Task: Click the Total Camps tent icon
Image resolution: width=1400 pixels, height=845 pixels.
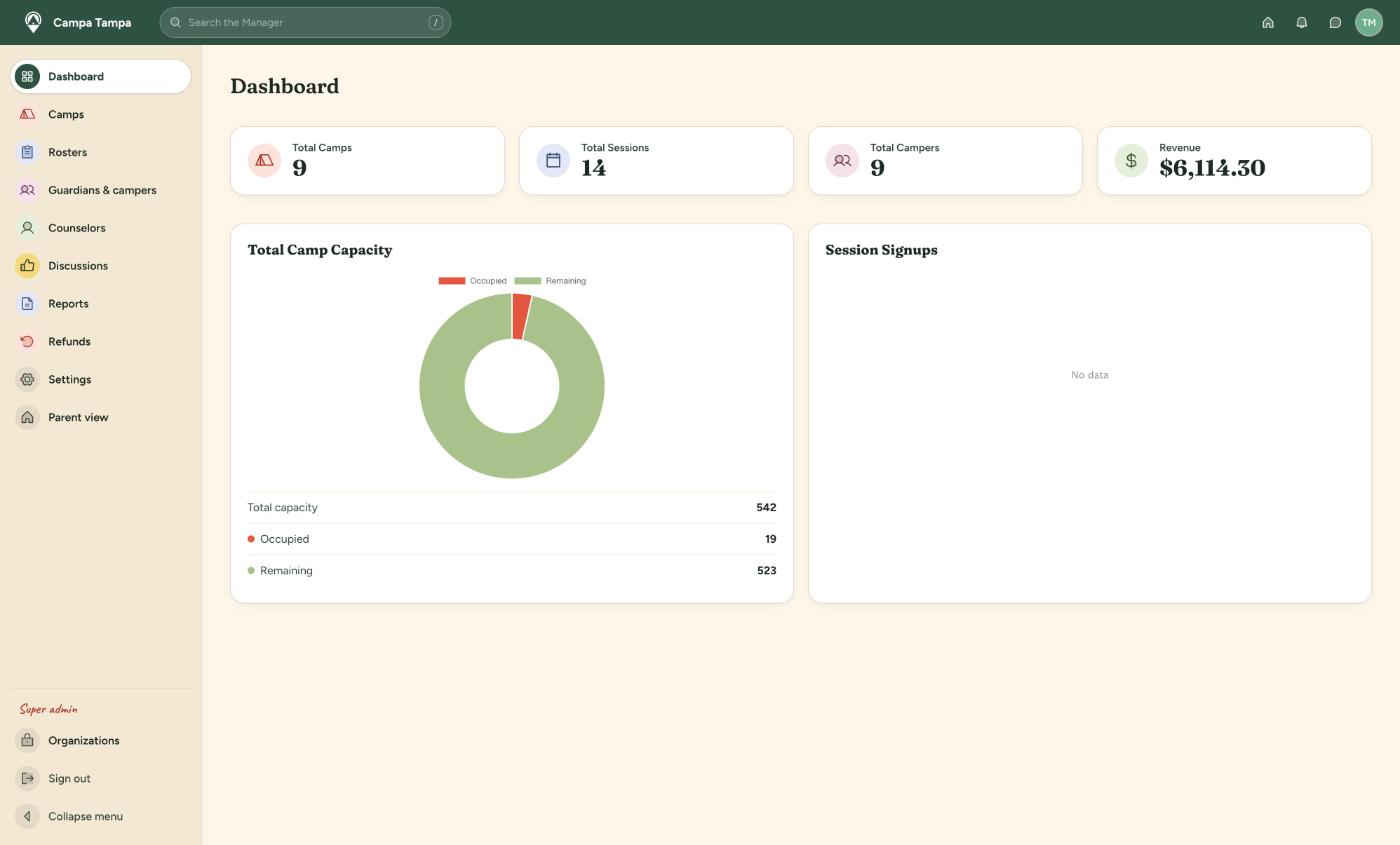Action: click(264, 160)
